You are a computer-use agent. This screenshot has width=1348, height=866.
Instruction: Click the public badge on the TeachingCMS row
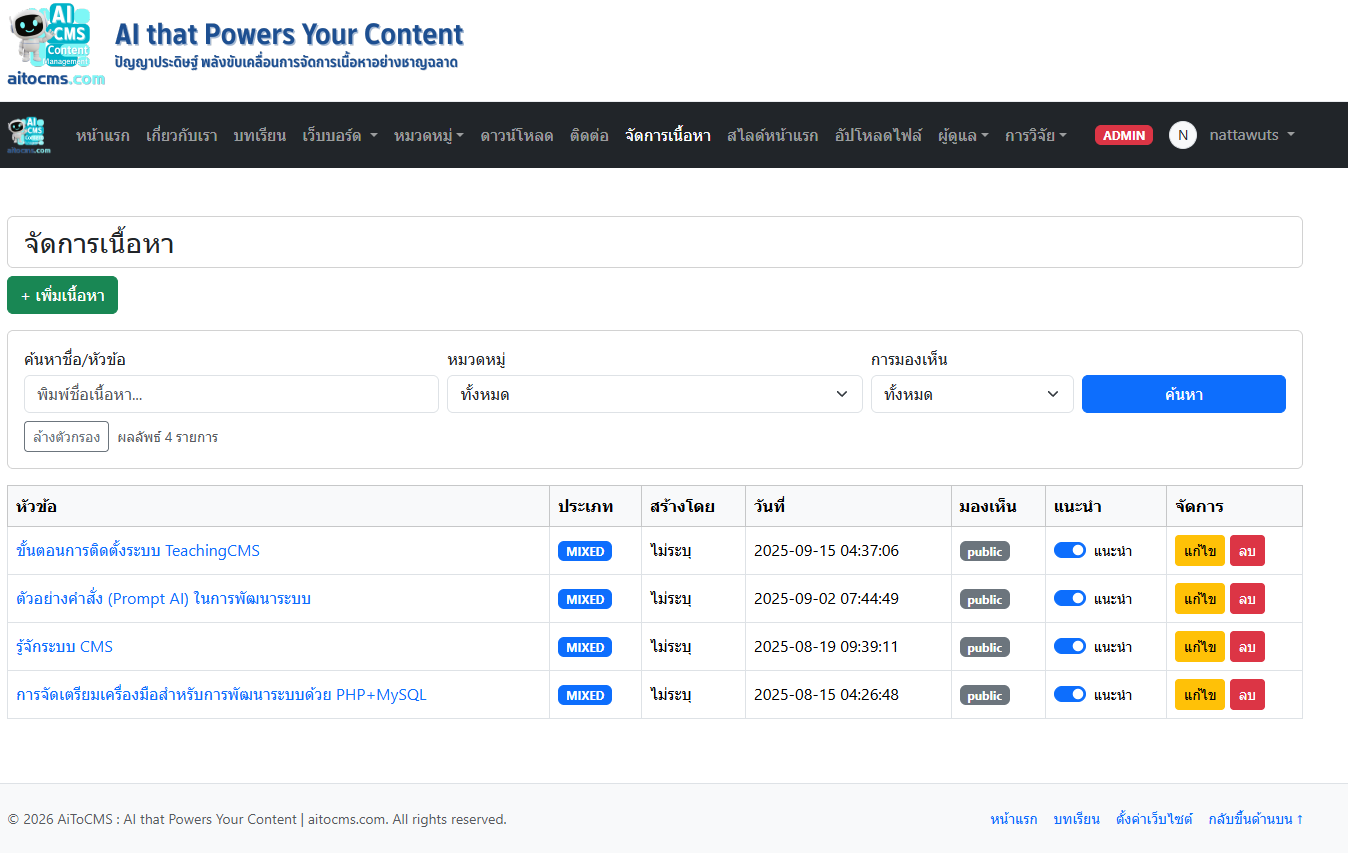(x=985, y=551)
